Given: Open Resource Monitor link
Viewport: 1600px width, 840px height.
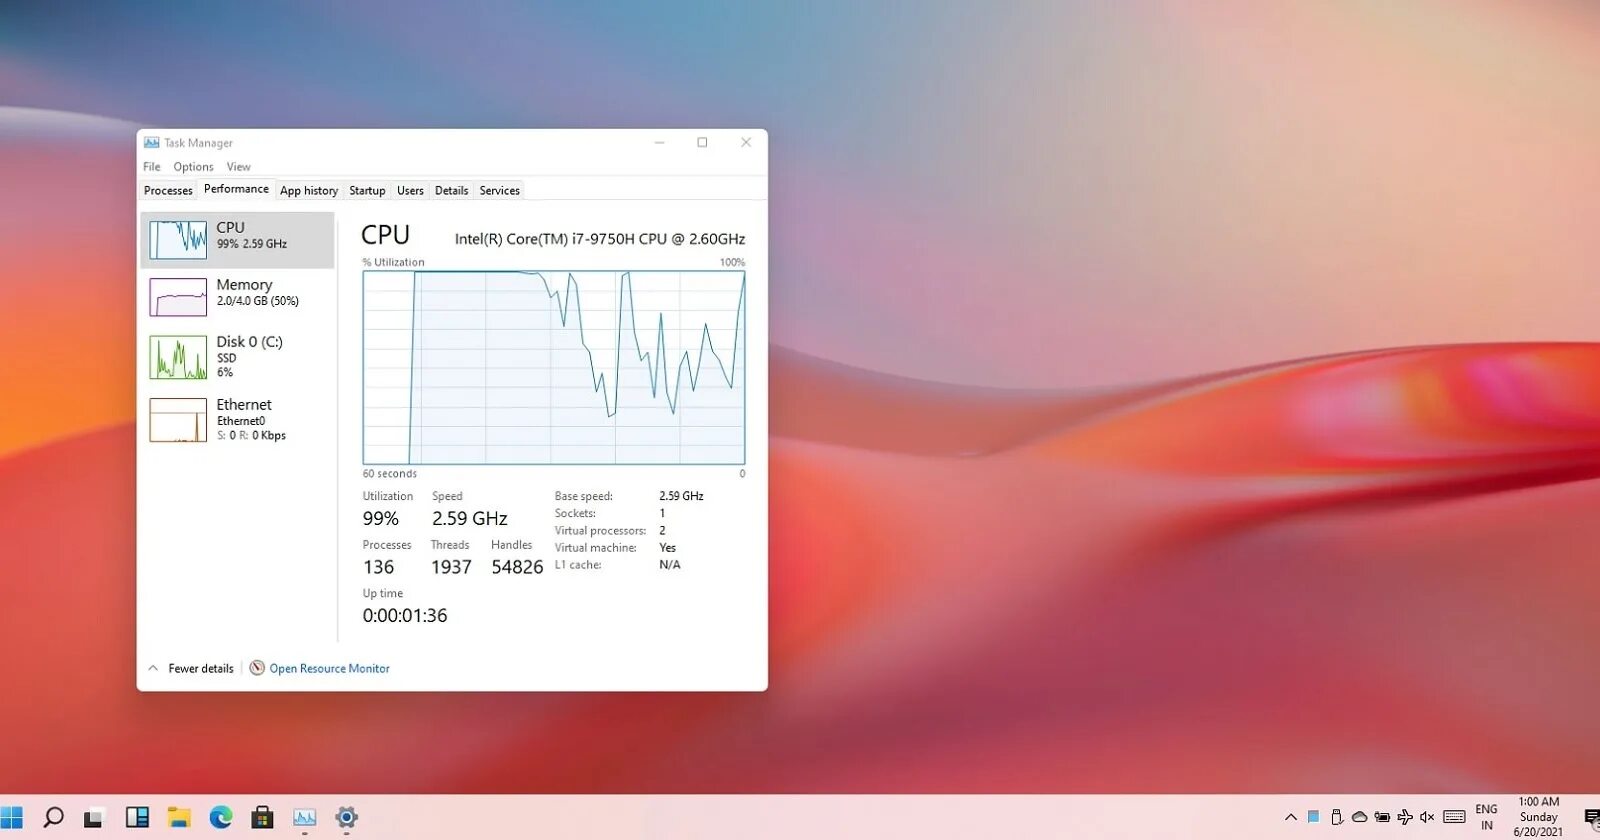Looking at the screenshot, I should [x=329, y=668].
